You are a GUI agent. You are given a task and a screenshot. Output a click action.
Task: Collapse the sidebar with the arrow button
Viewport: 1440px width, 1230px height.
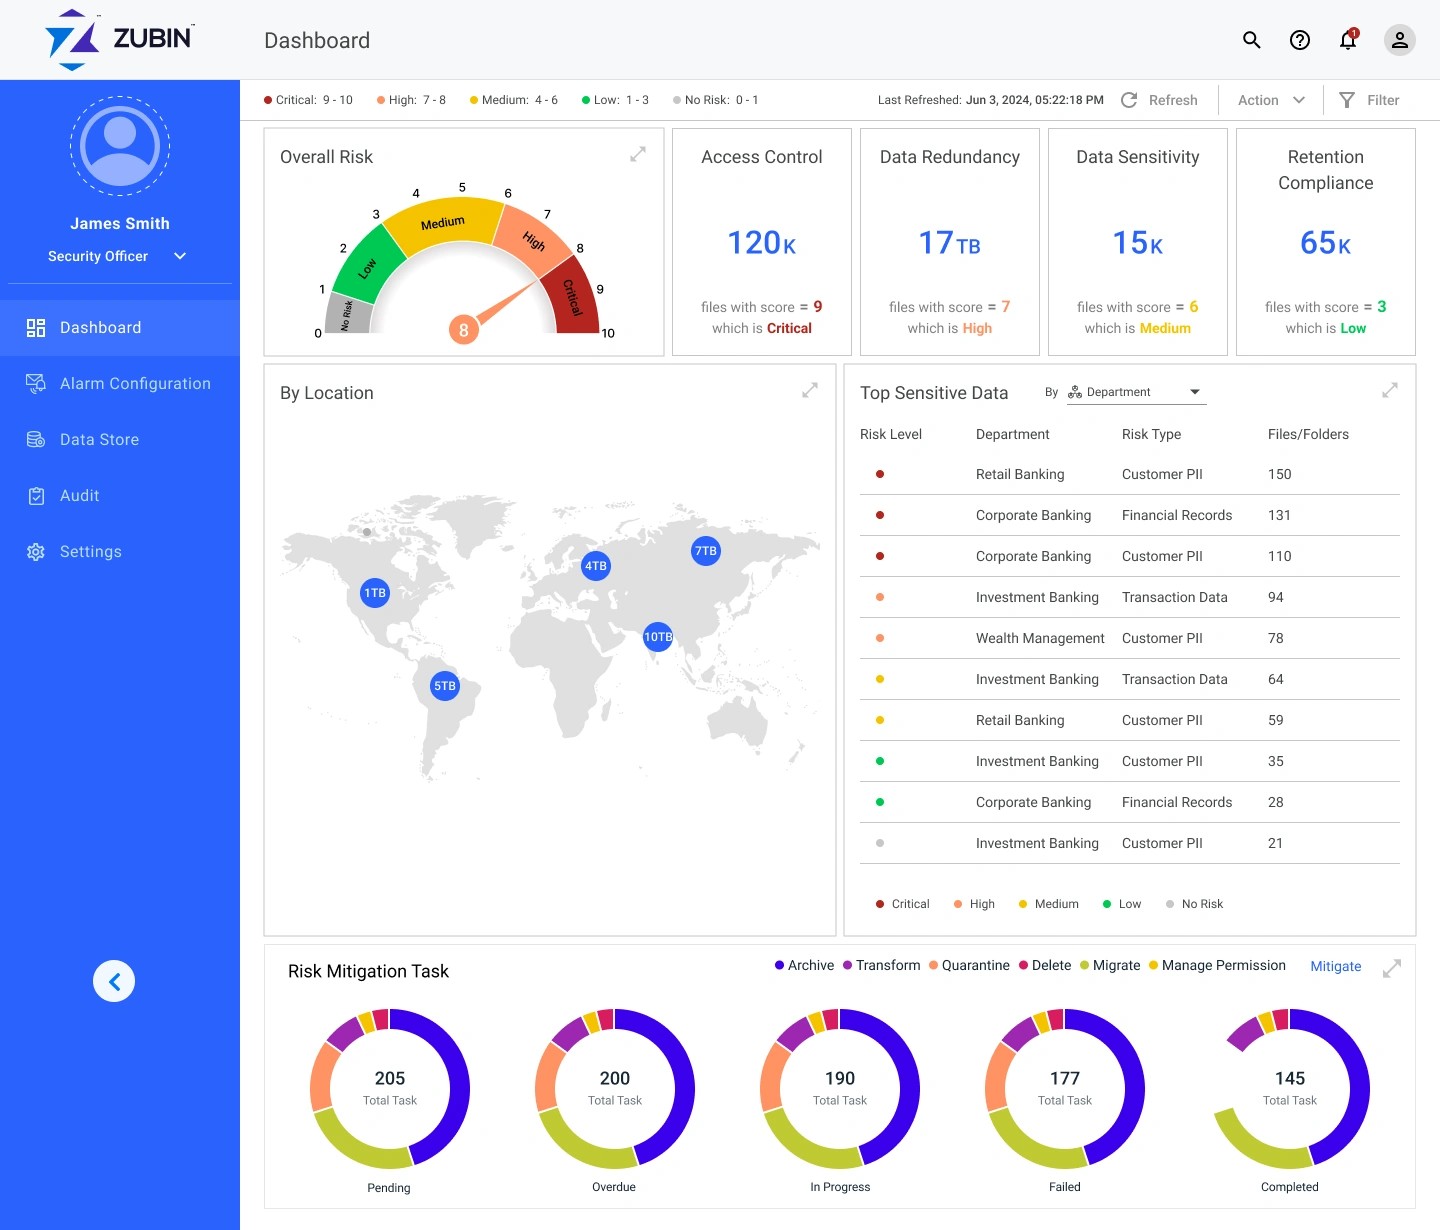tap(114, 981)
